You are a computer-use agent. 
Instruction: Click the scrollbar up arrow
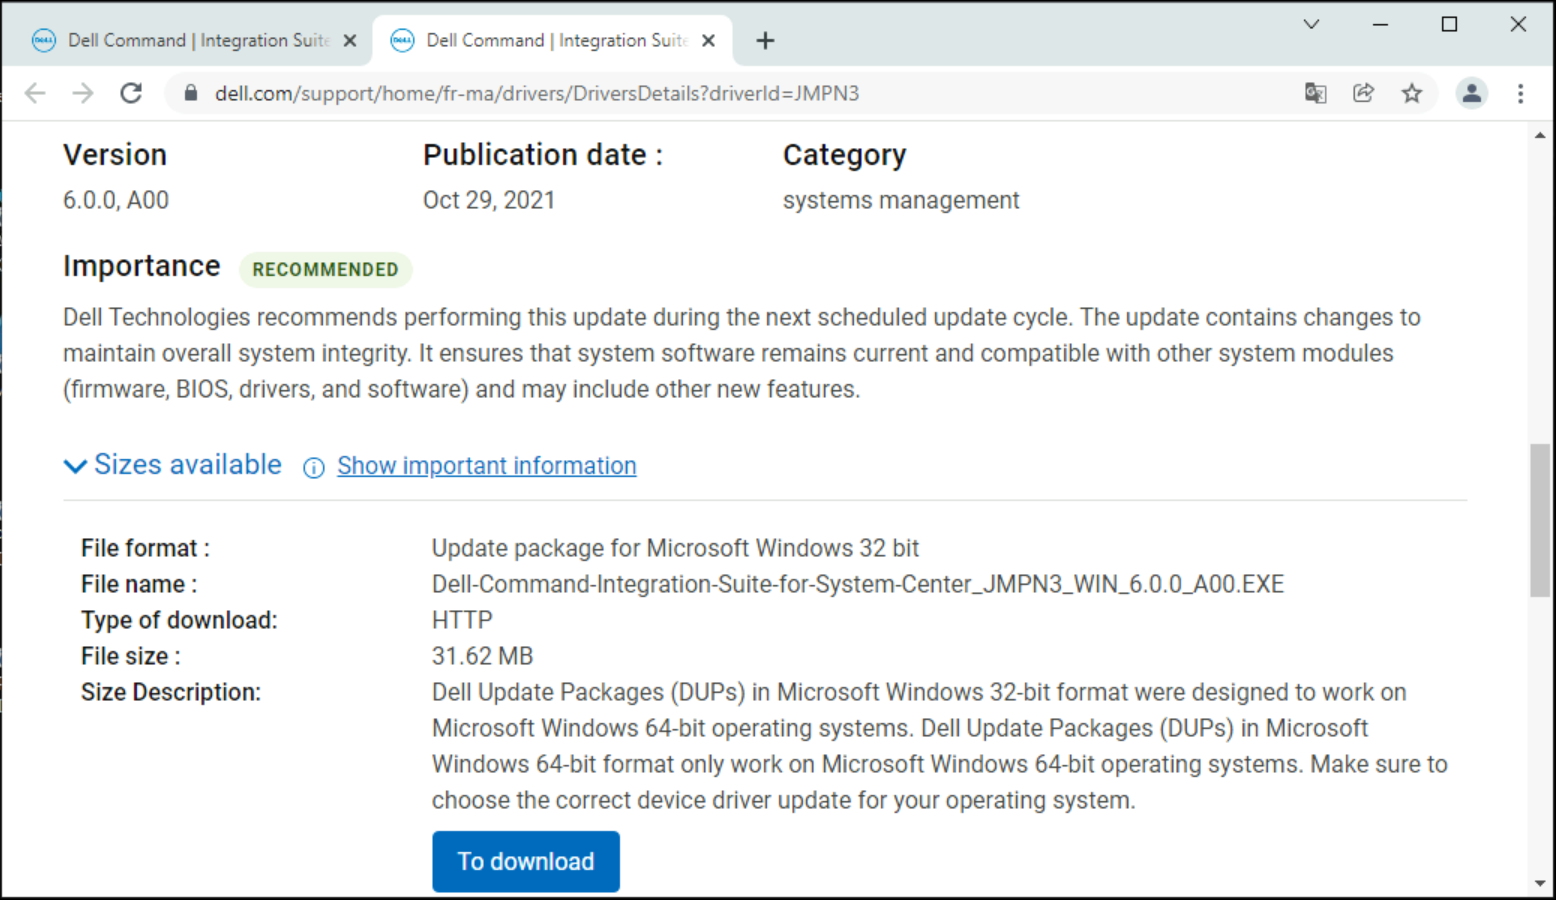[x=1540, y=134]
